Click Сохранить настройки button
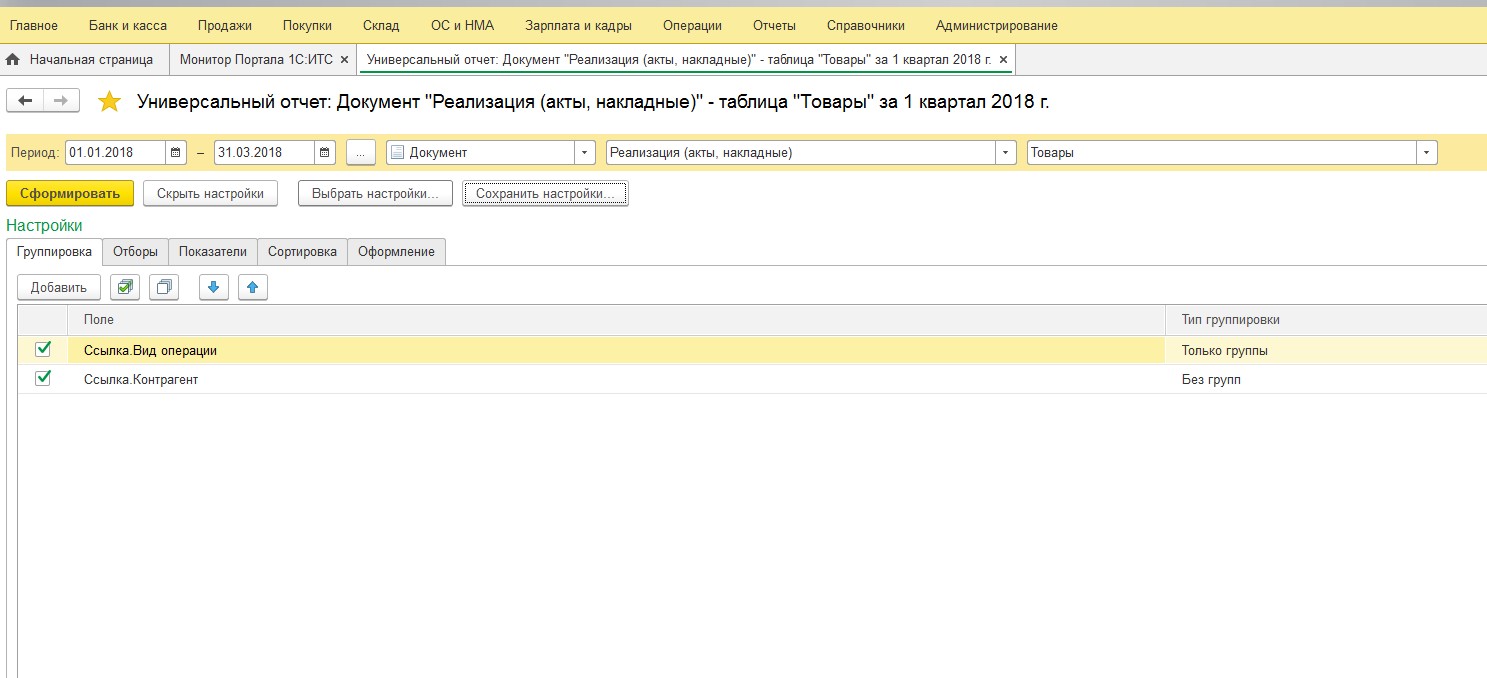The image size is (1487, 678). click(x=545, y=194)
